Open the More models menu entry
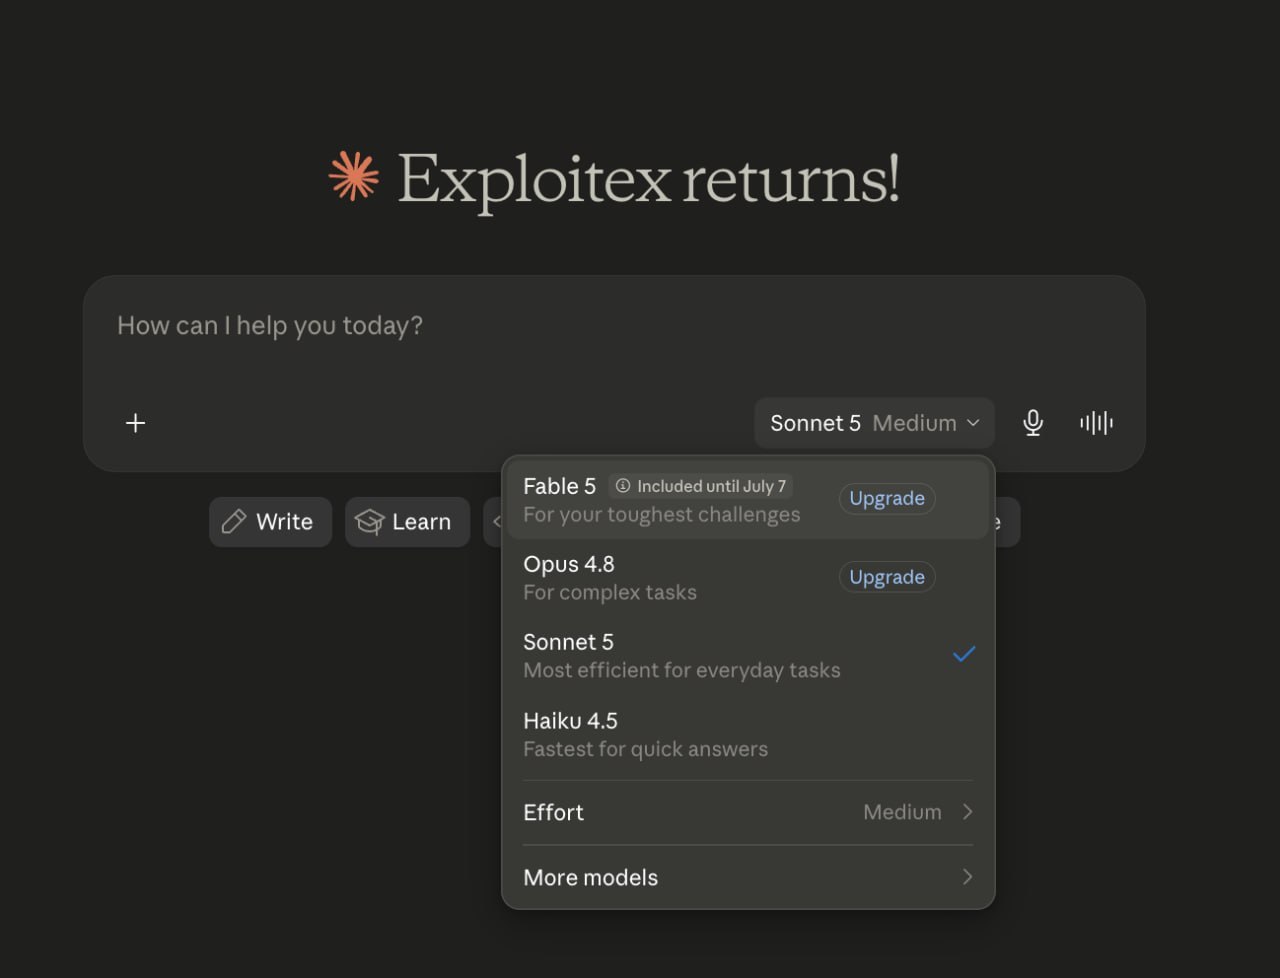1280x978 pixels. (x=748, y=877)
